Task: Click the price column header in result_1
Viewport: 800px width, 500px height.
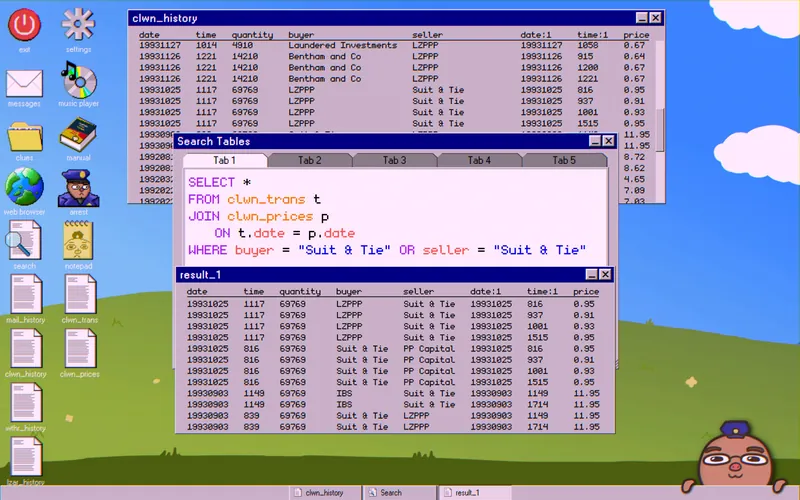Action: click(586, 292)
